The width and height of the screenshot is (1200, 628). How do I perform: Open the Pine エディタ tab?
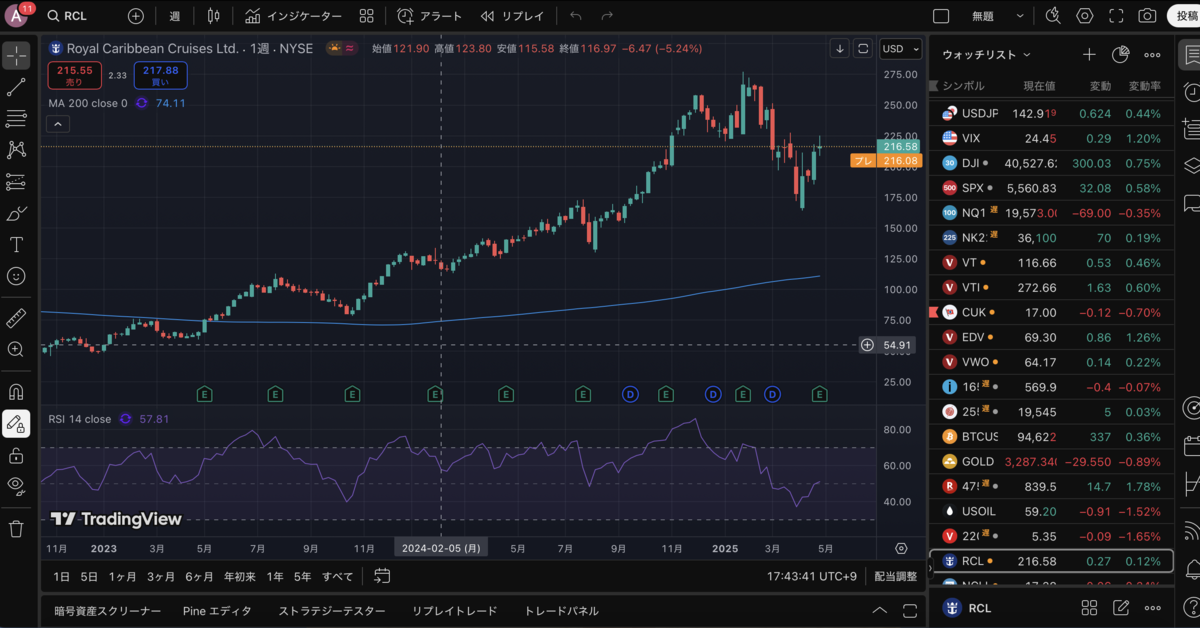point(217,611)
